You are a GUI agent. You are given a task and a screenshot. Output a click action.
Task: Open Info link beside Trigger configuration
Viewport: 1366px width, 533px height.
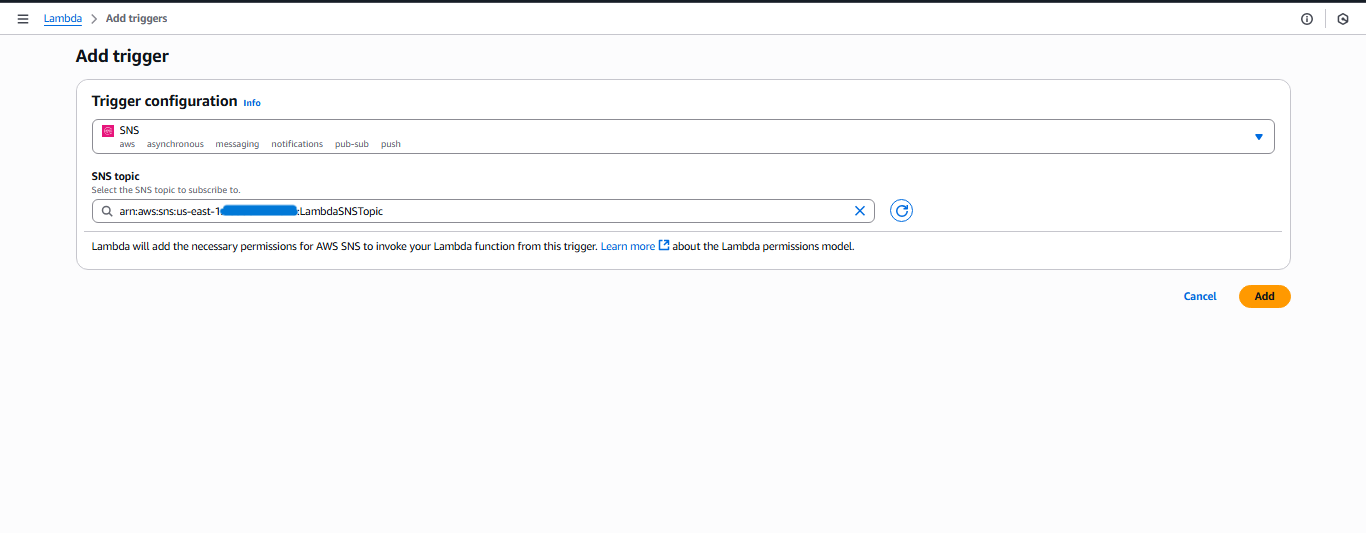tap(252, 103)
